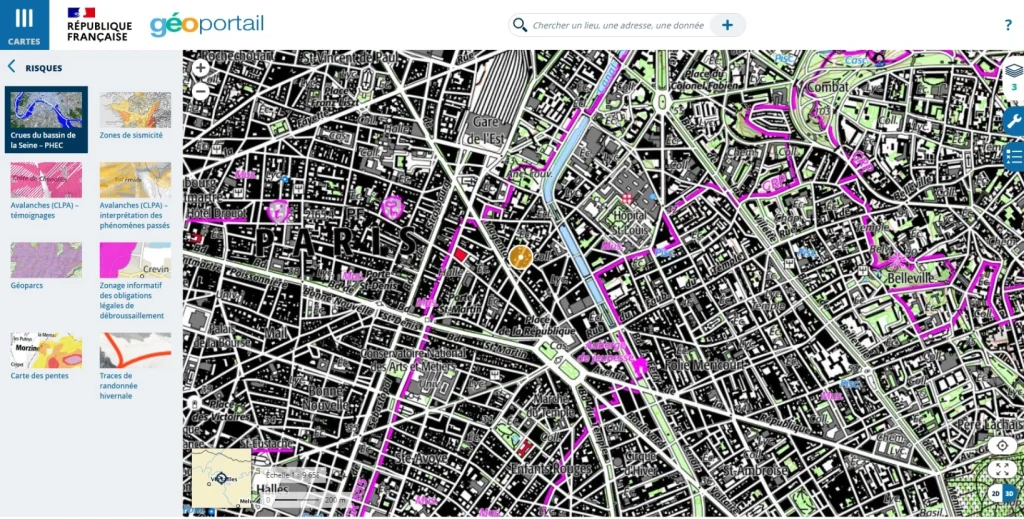This screenshot has height=519, width=1024.
Task: Click the géoportail logo
Action: click(x=206, y=25)
